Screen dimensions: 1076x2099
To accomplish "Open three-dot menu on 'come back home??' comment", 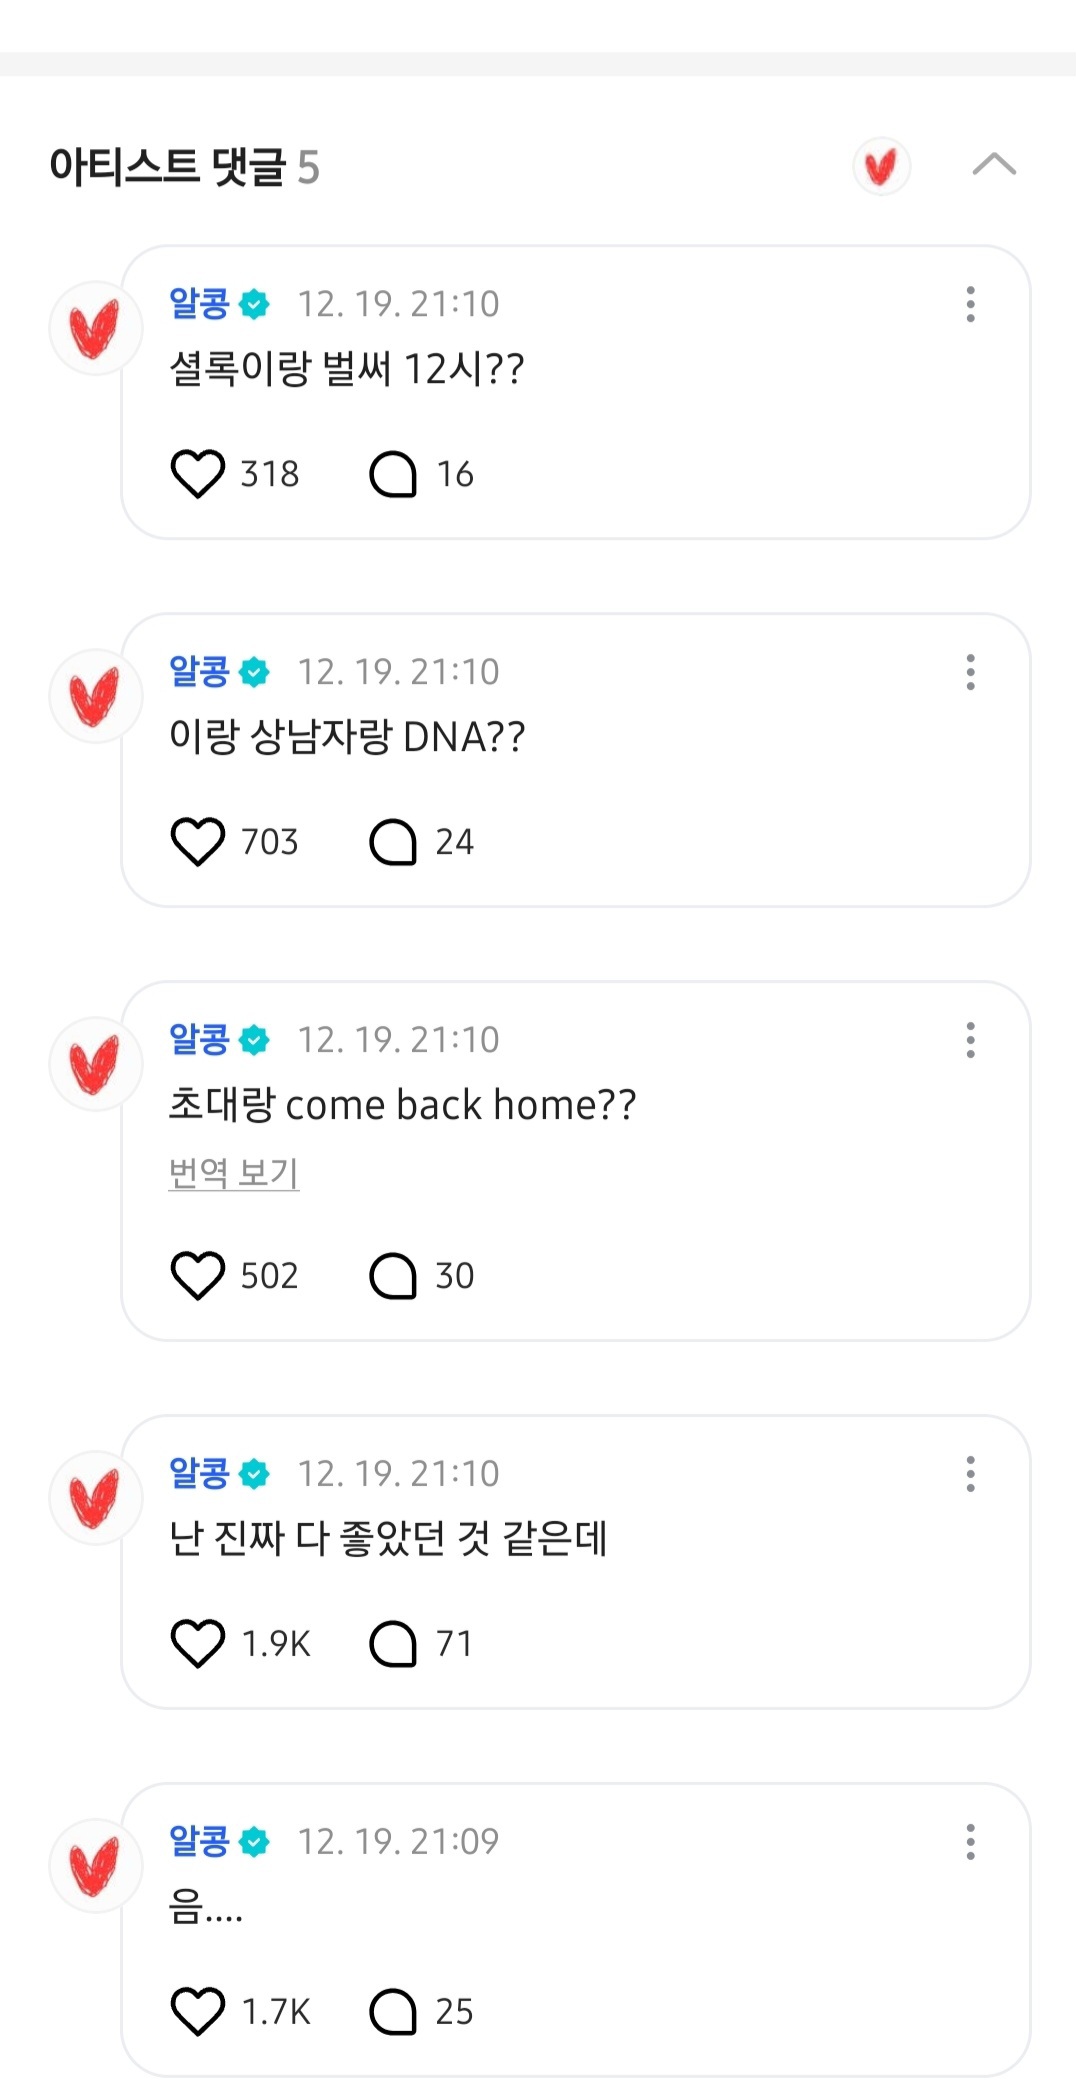I will (970, 1040).
